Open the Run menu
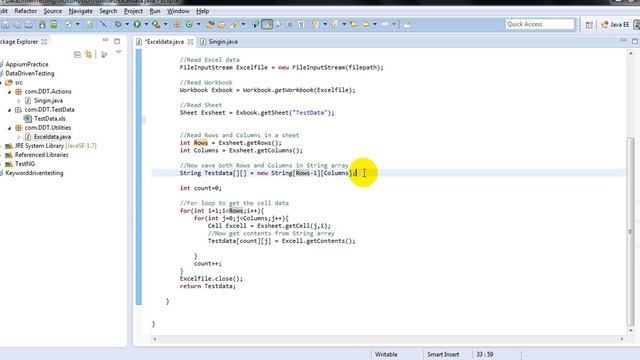640x360 pixels. [x=155, y=11]
